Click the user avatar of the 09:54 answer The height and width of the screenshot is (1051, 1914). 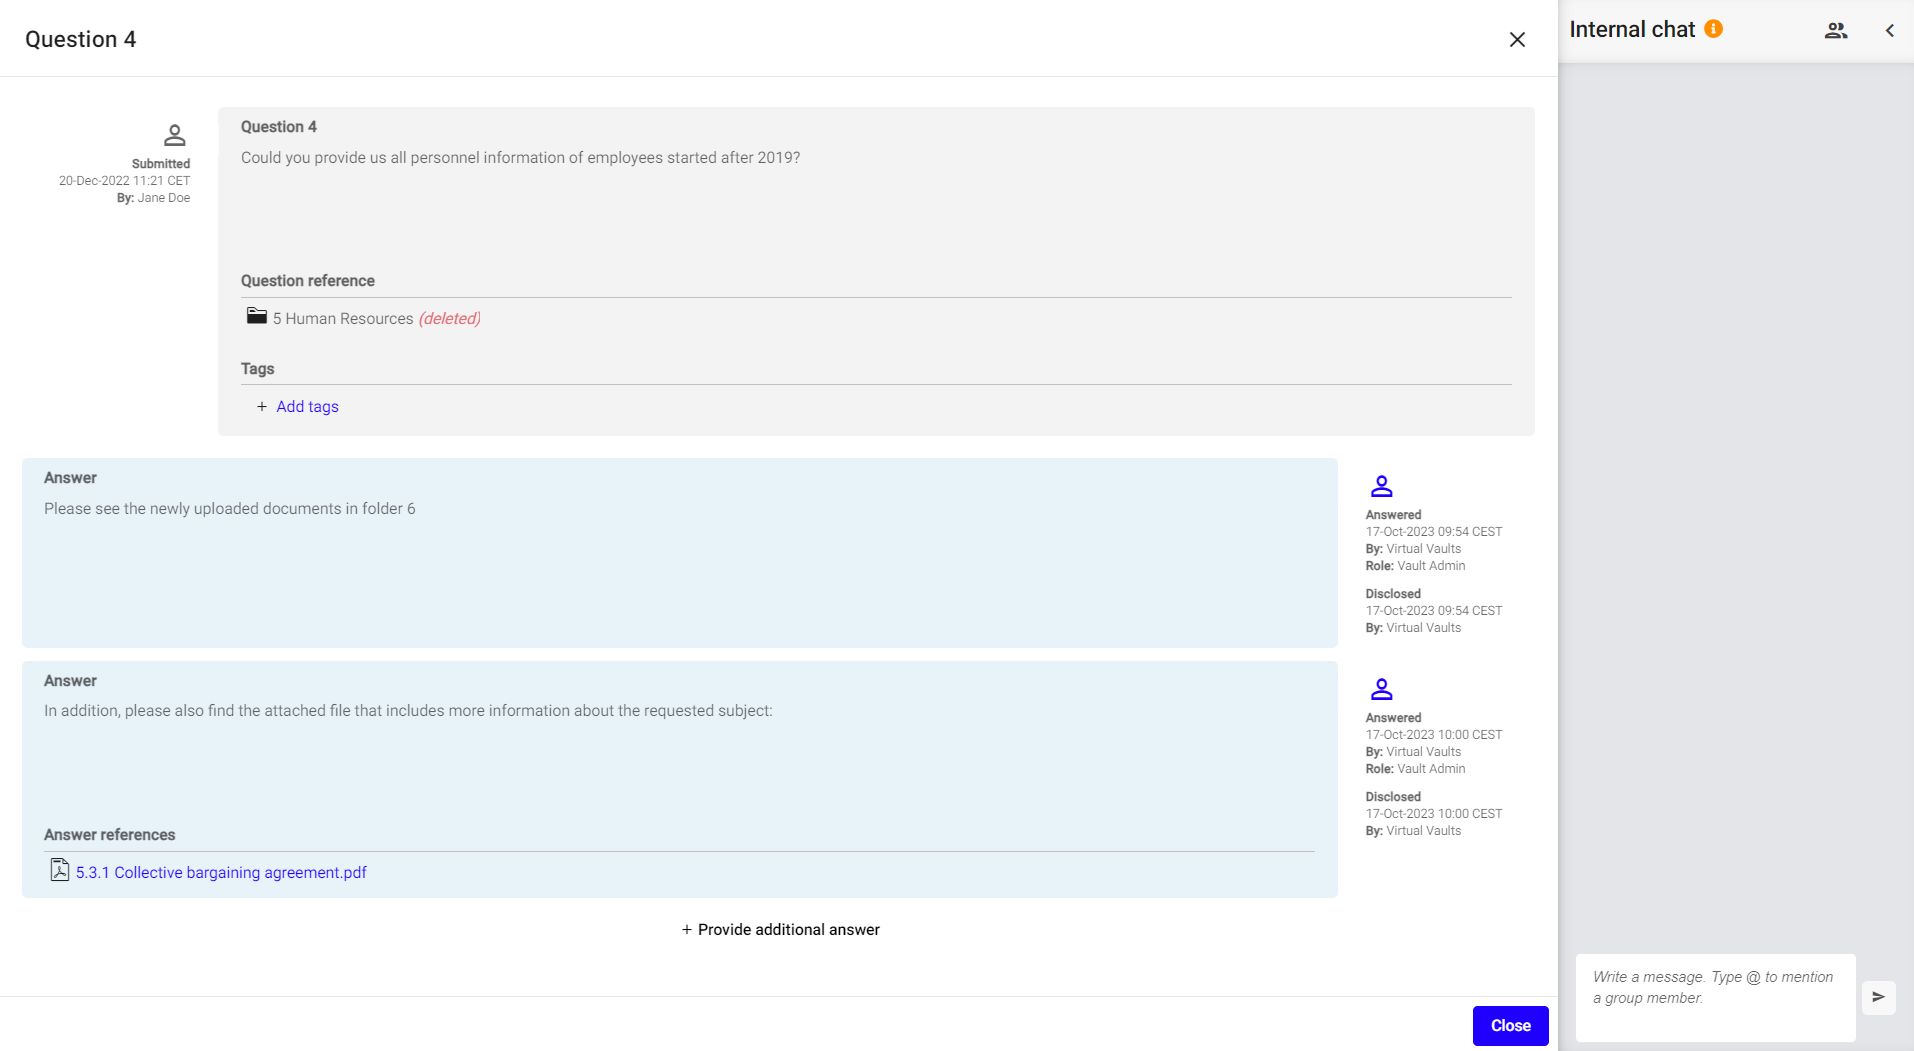(1381, 487)
